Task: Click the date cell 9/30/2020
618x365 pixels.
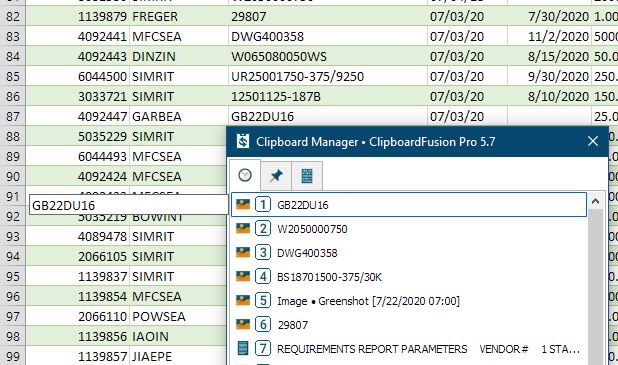Action: tap(549, 76)
